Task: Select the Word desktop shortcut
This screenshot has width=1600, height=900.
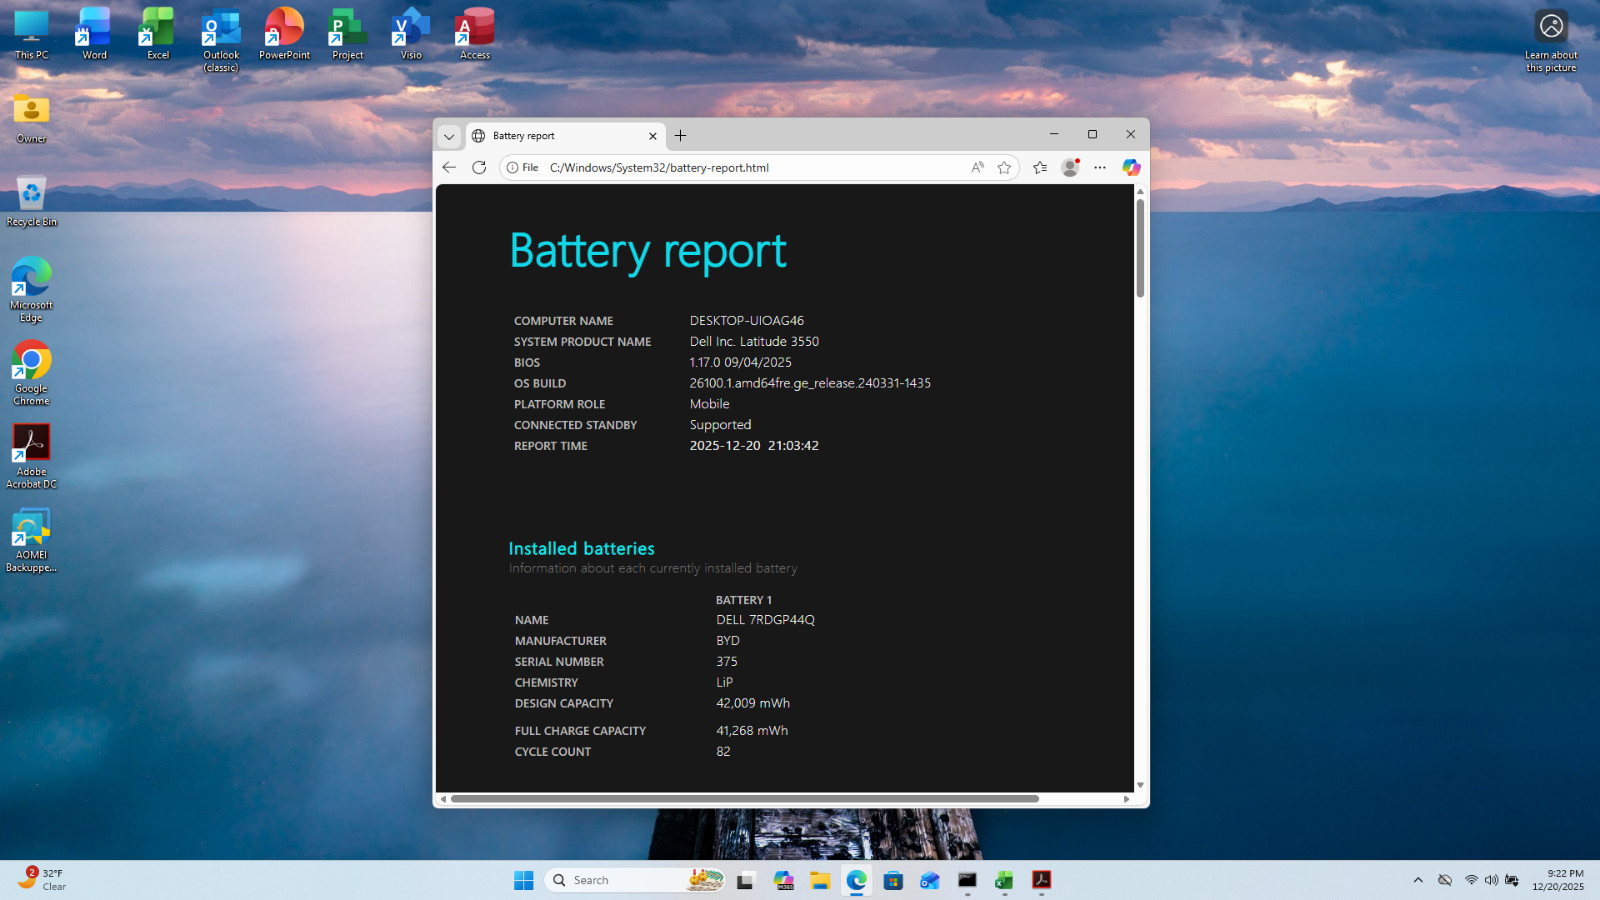Action: [x=94, y=34]
